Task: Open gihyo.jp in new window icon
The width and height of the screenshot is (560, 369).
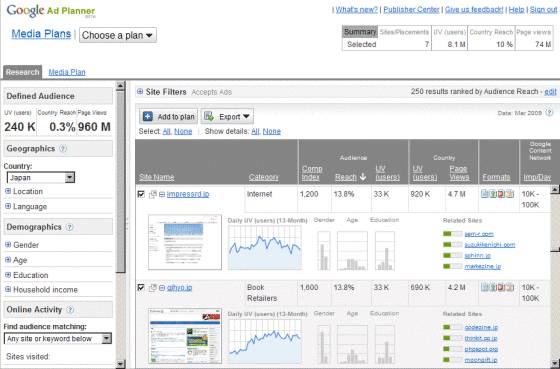Action: coord(153,288)
